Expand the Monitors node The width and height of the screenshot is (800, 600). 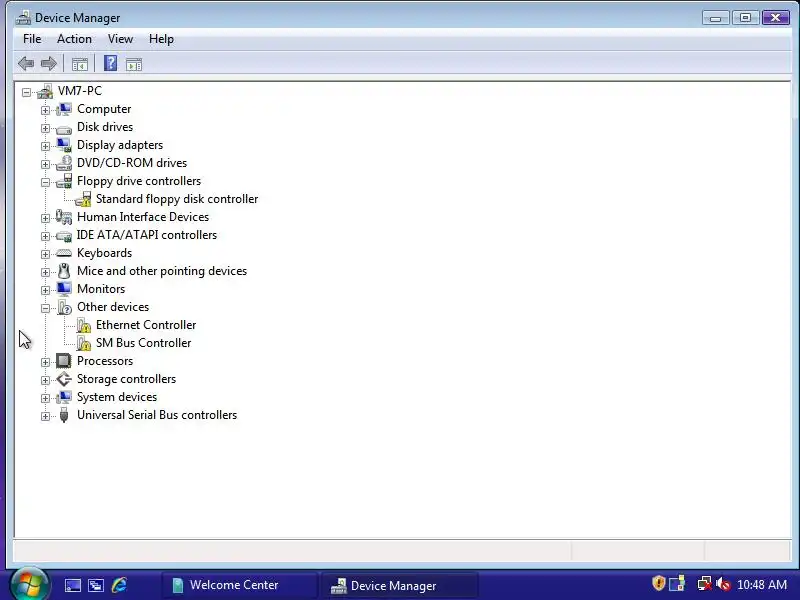[45, 290]
